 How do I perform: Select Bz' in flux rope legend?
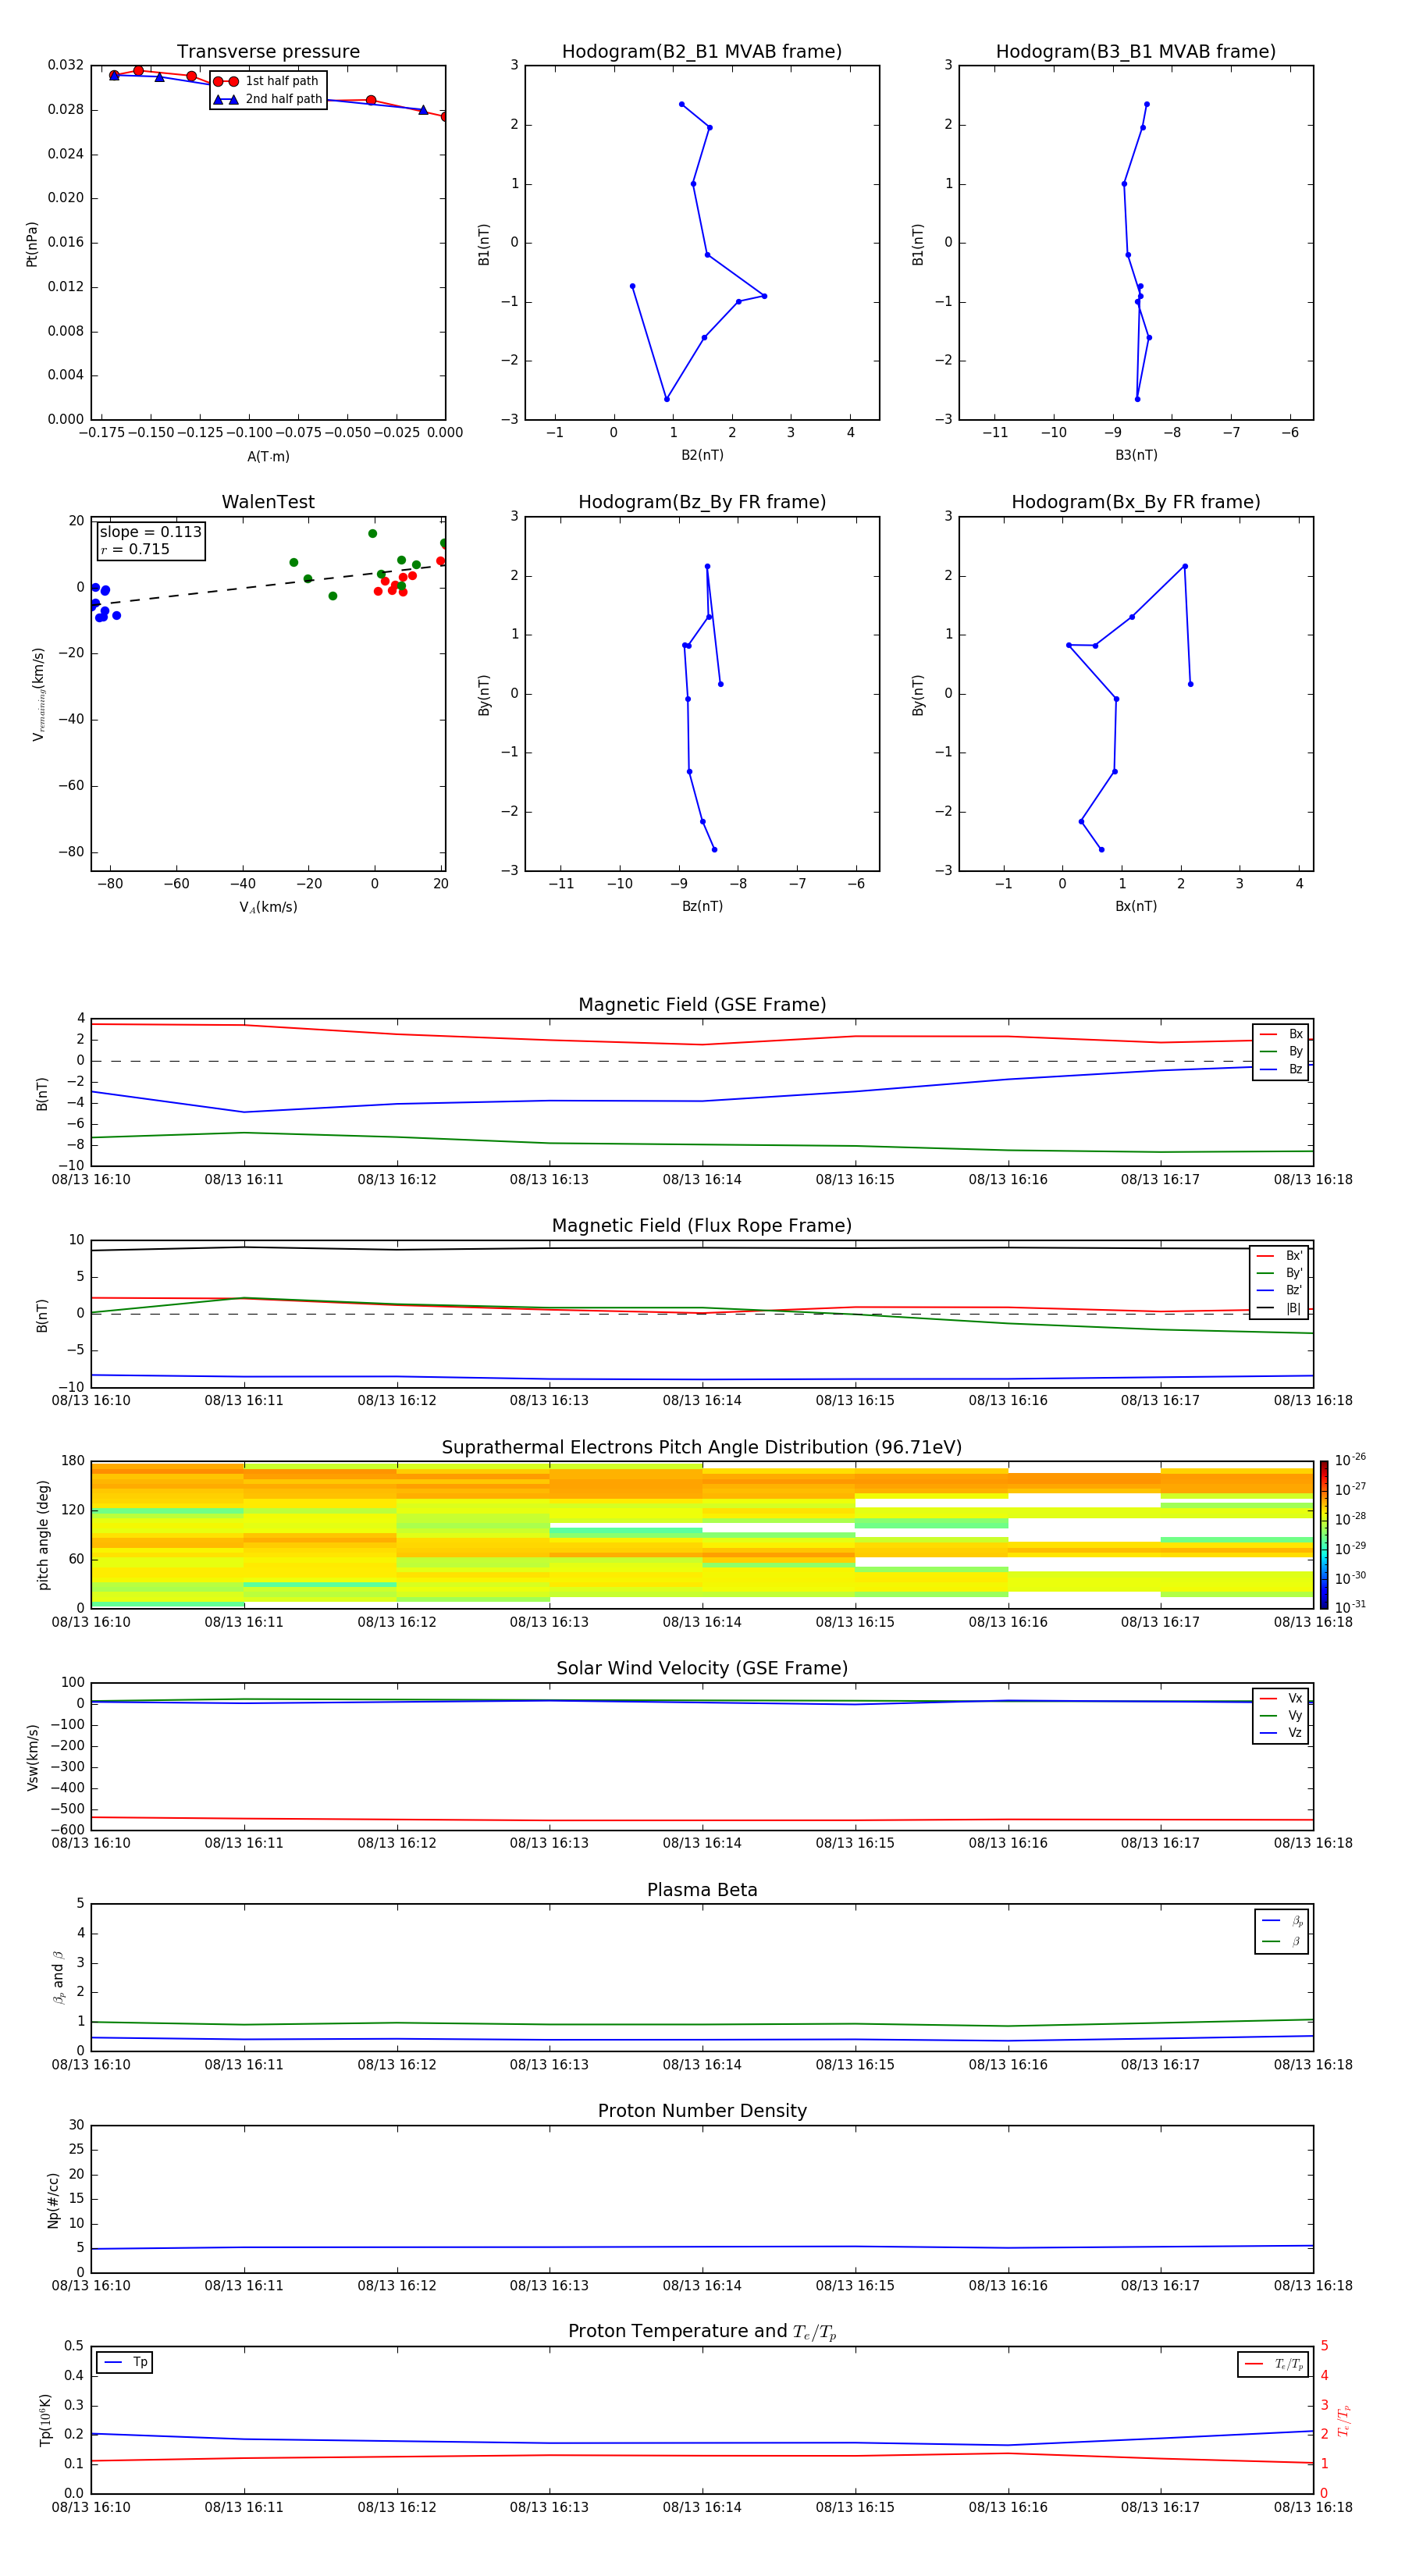(x=1280, y=1291)
